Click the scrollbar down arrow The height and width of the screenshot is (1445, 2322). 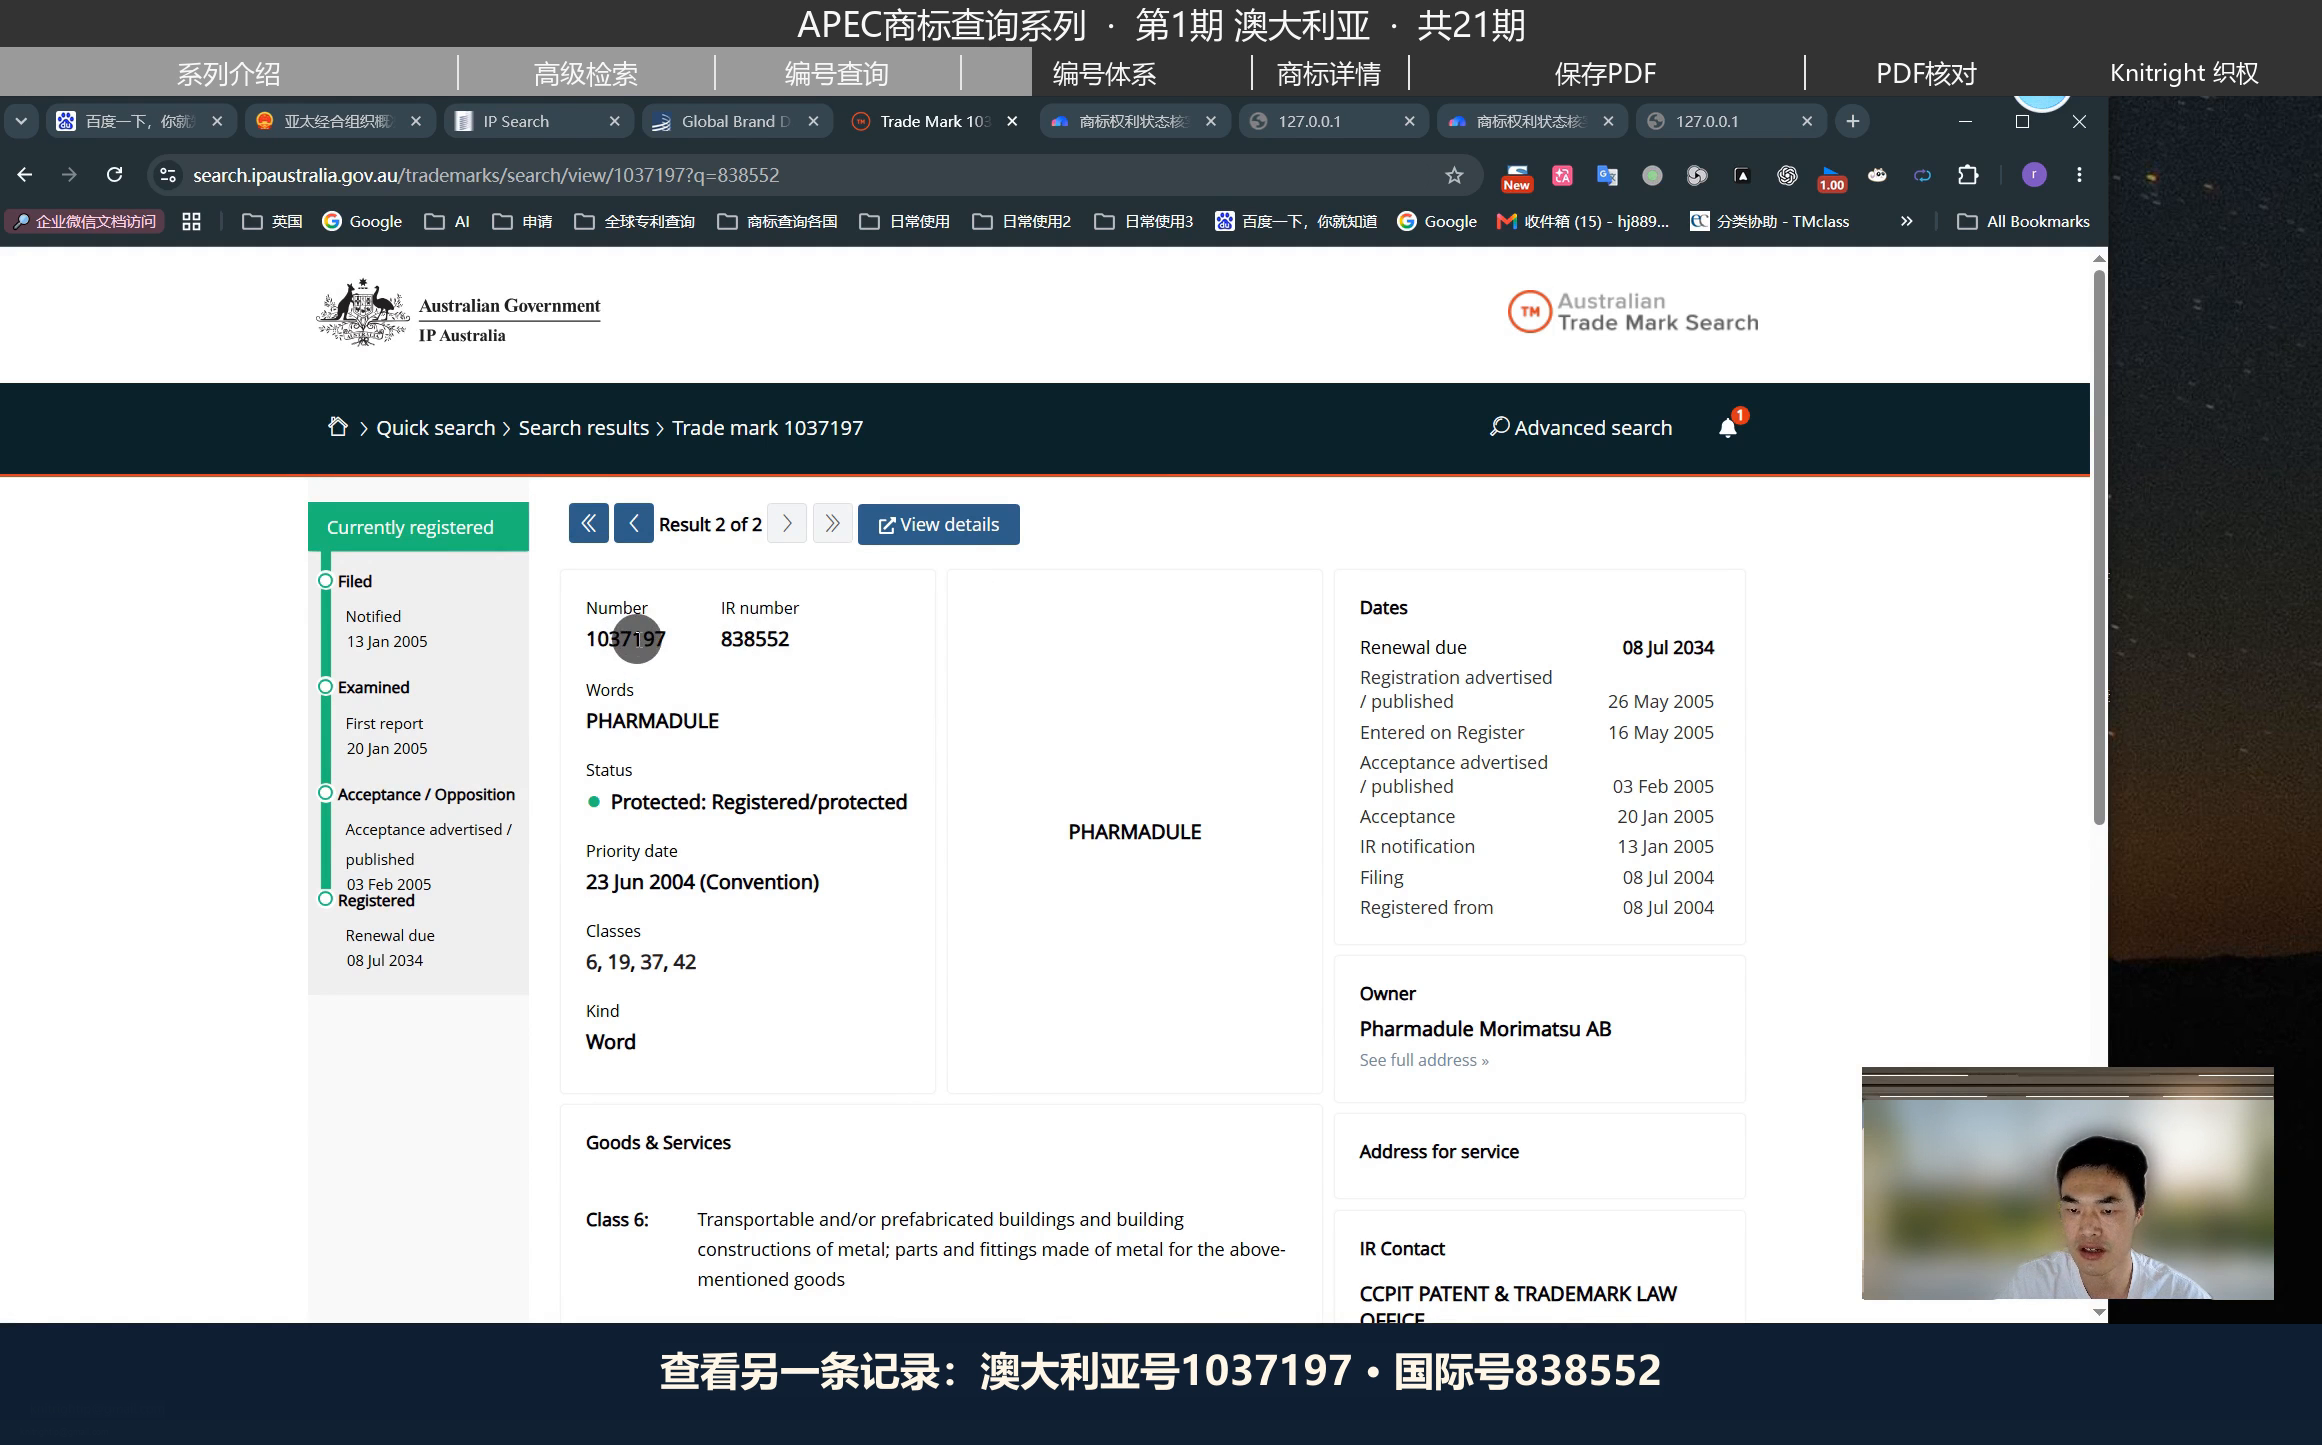click(2099, 1312)
